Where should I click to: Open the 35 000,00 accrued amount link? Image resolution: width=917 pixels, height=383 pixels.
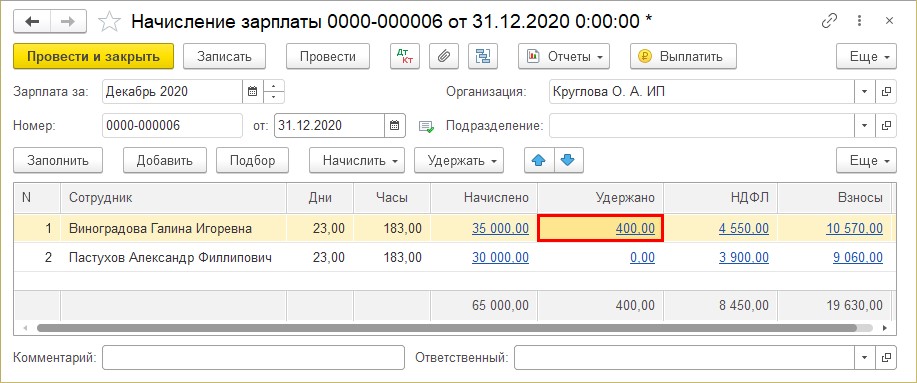500,228
